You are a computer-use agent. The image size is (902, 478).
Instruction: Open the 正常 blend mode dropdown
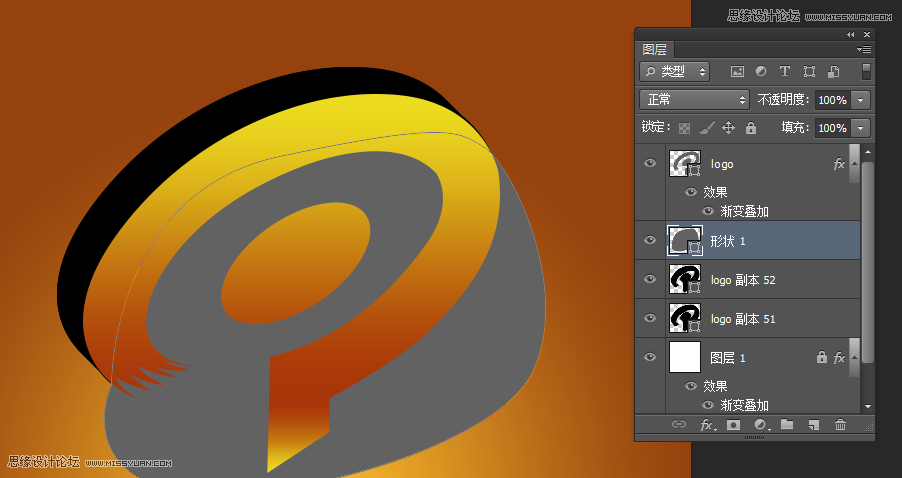pos(694,100)
